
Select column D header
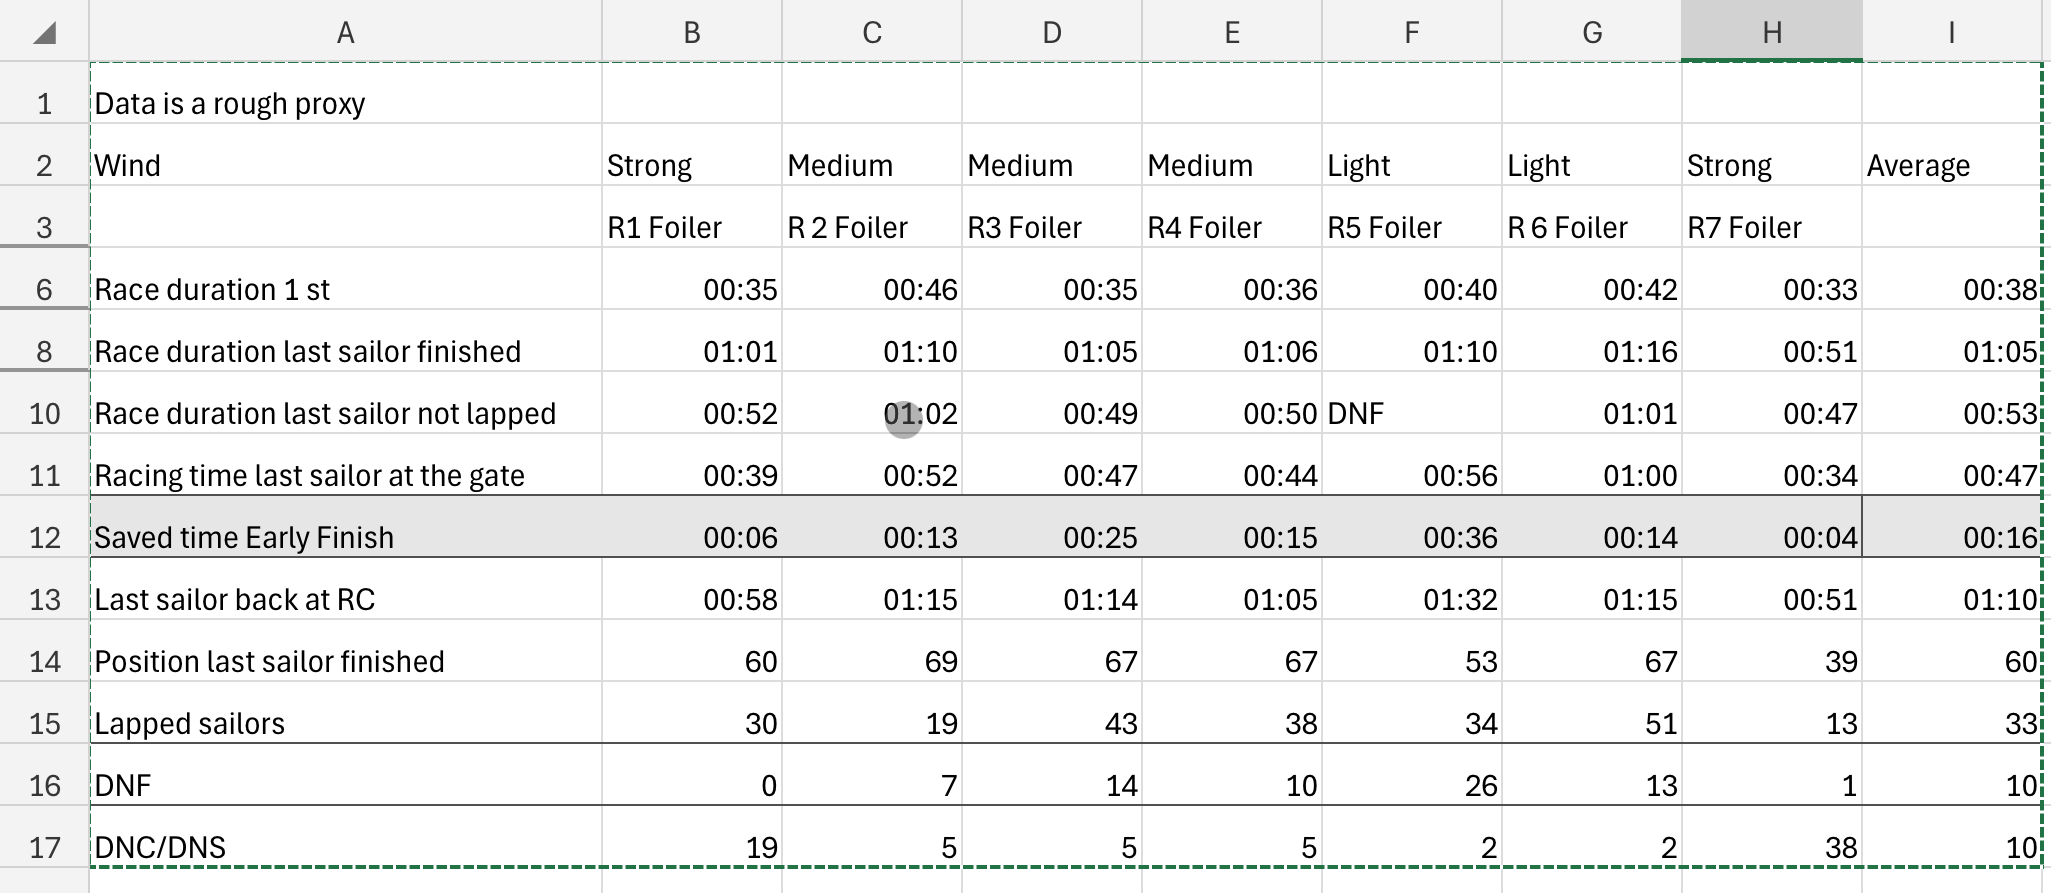(1051, 33)
